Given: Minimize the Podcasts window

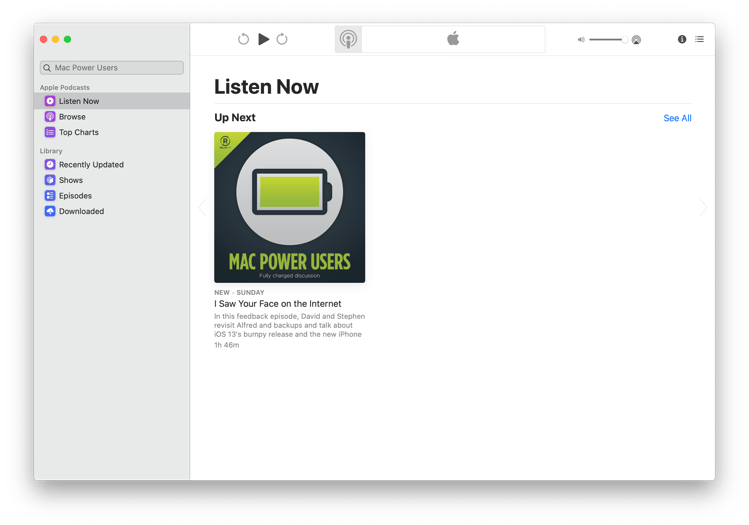Looking at the screenshot, I should (55, 39).
